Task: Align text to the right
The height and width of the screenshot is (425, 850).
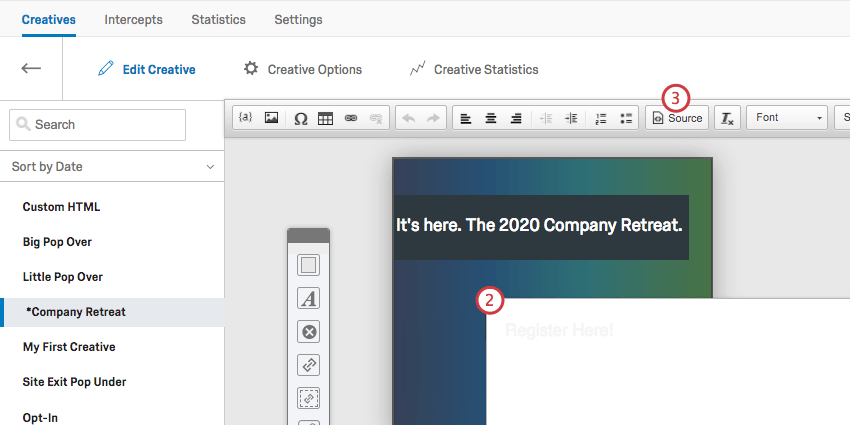Action: click(x=516, y=118)
